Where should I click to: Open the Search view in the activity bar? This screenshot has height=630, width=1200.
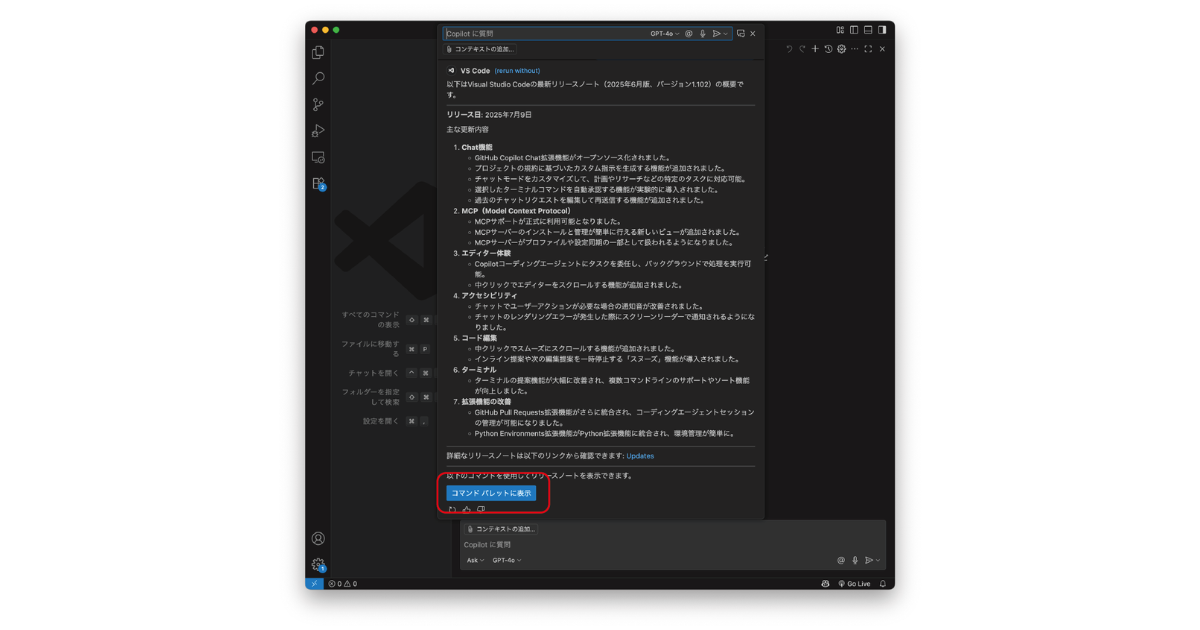coord(318,78)
